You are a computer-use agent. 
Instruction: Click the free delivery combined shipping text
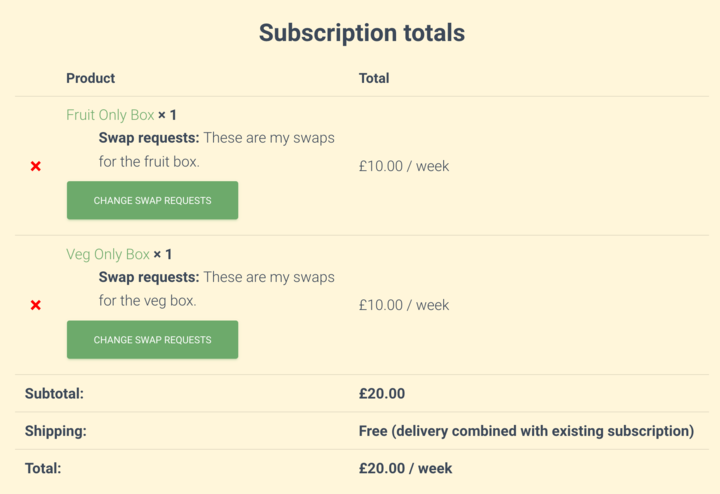[526, 431]
